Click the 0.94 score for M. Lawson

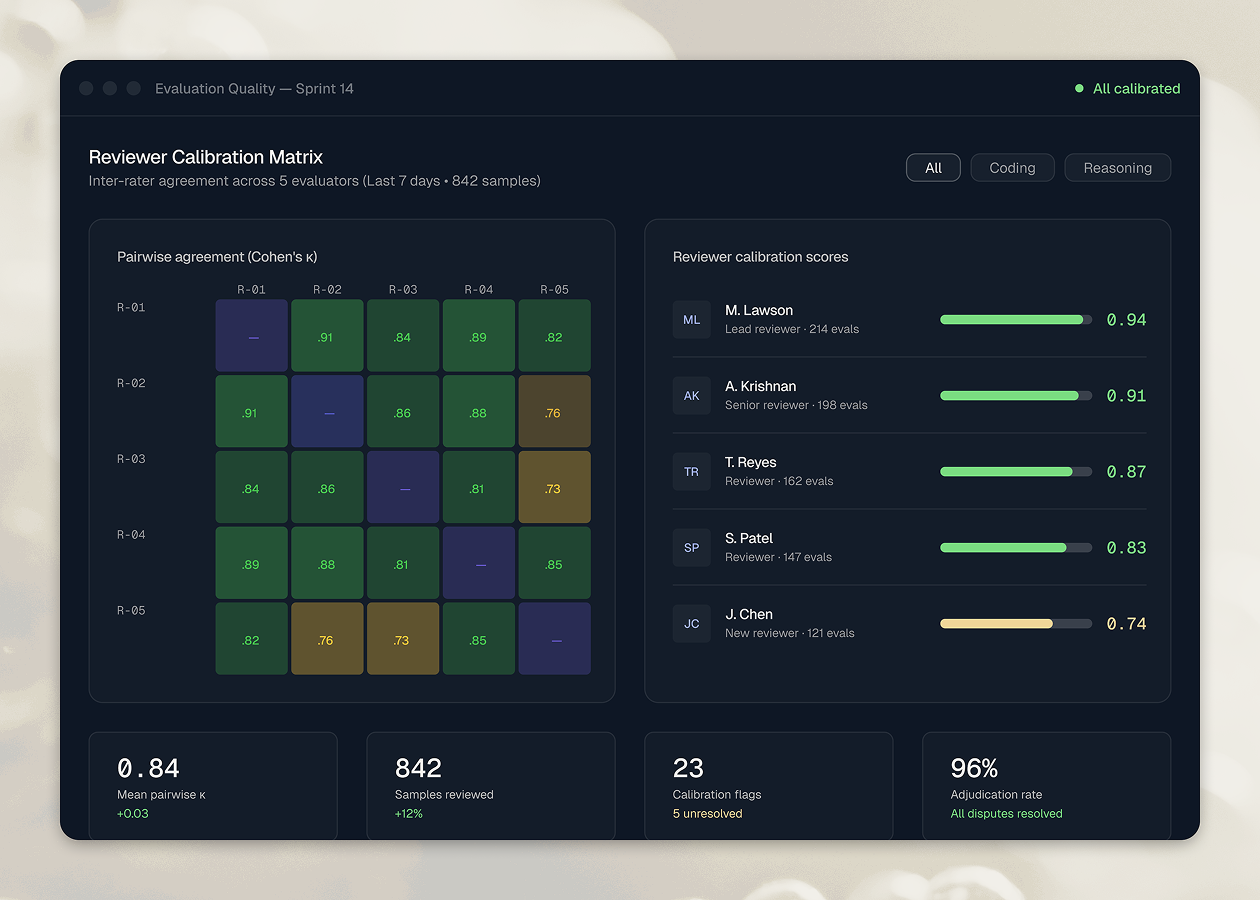tap(1126, 320)
